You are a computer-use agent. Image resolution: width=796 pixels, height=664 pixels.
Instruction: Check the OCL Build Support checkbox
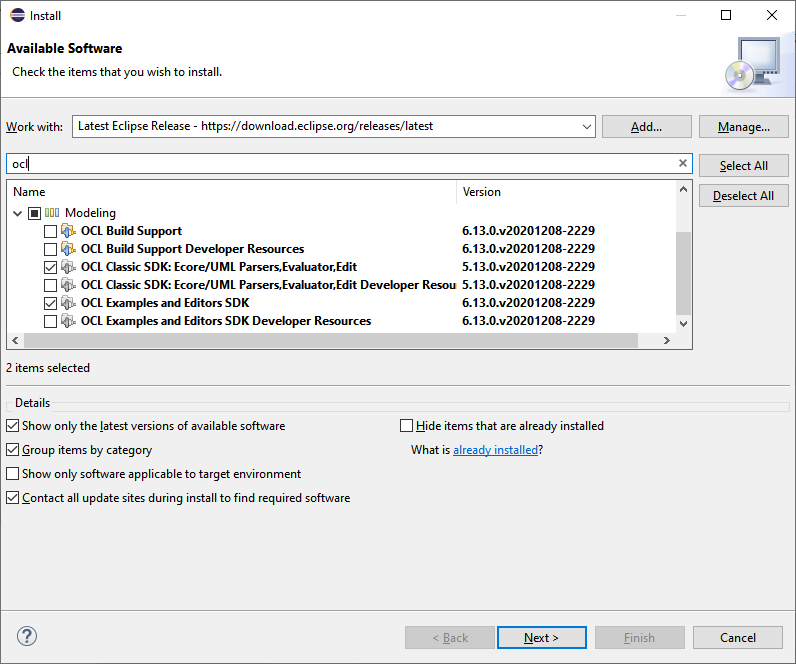[50, 231]
